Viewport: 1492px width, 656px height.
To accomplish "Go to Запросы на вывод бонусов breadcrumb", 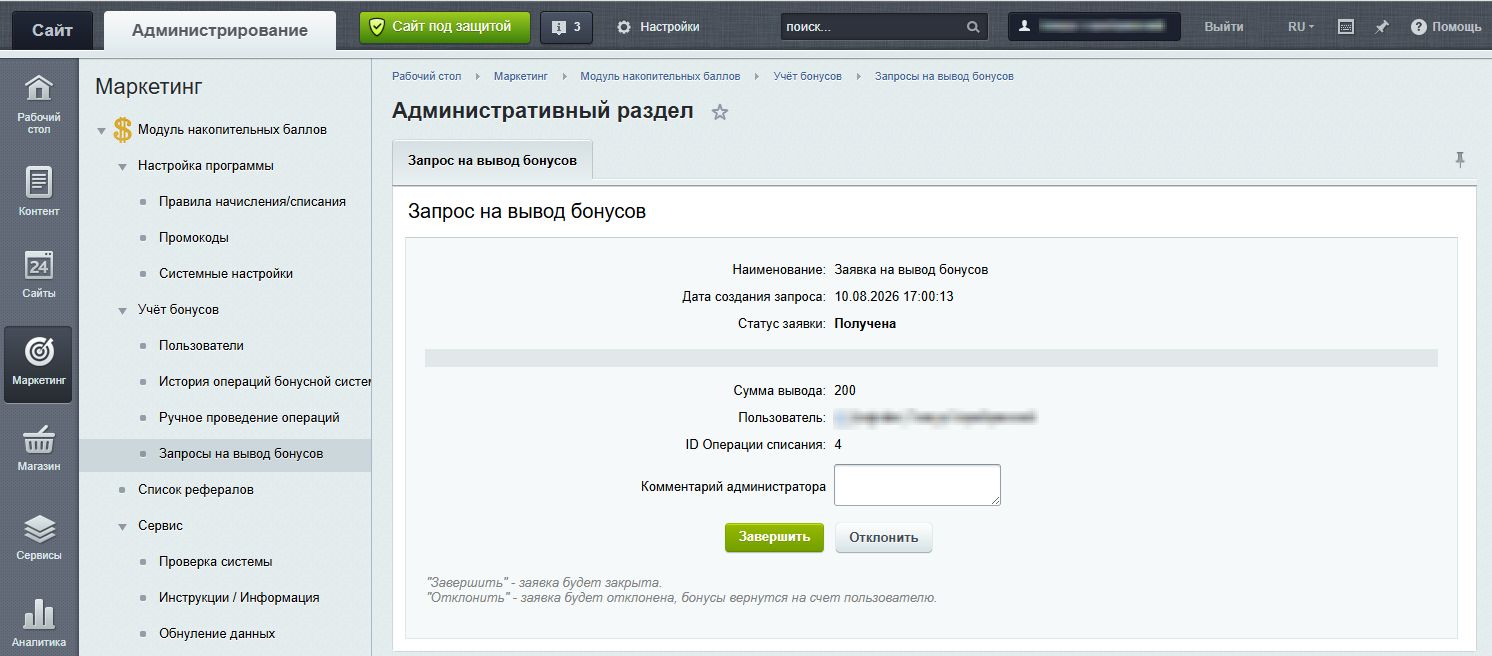I will click(944, 76).
